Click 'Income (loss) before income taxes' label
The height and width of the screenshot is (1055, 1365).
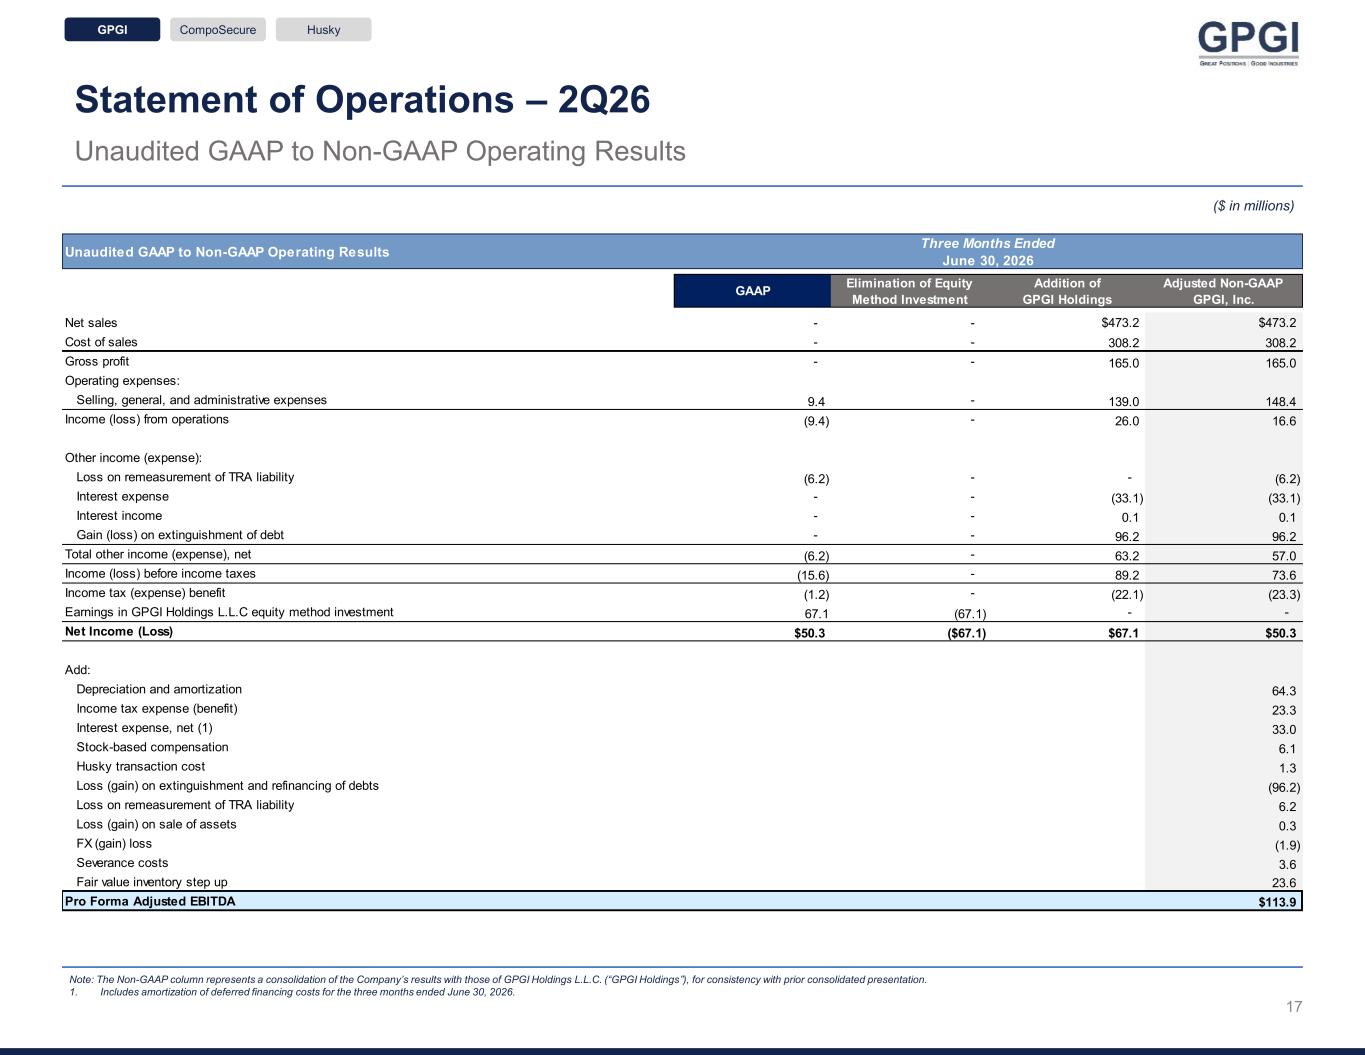click(160, 574)
